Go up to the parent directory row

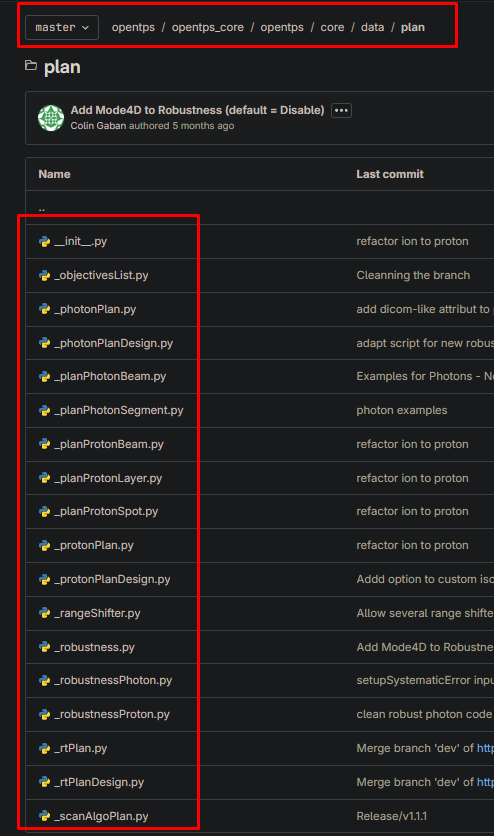(x=260, y=208)
